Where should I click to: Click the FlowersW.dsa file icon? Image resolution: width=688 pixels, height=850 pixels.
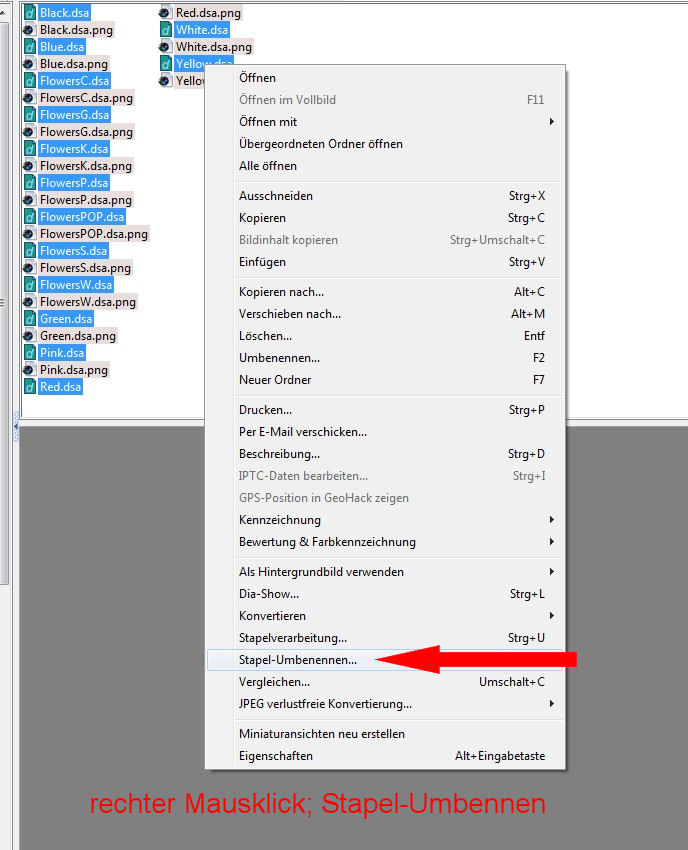pyautogui.click(x=30, y=285)
